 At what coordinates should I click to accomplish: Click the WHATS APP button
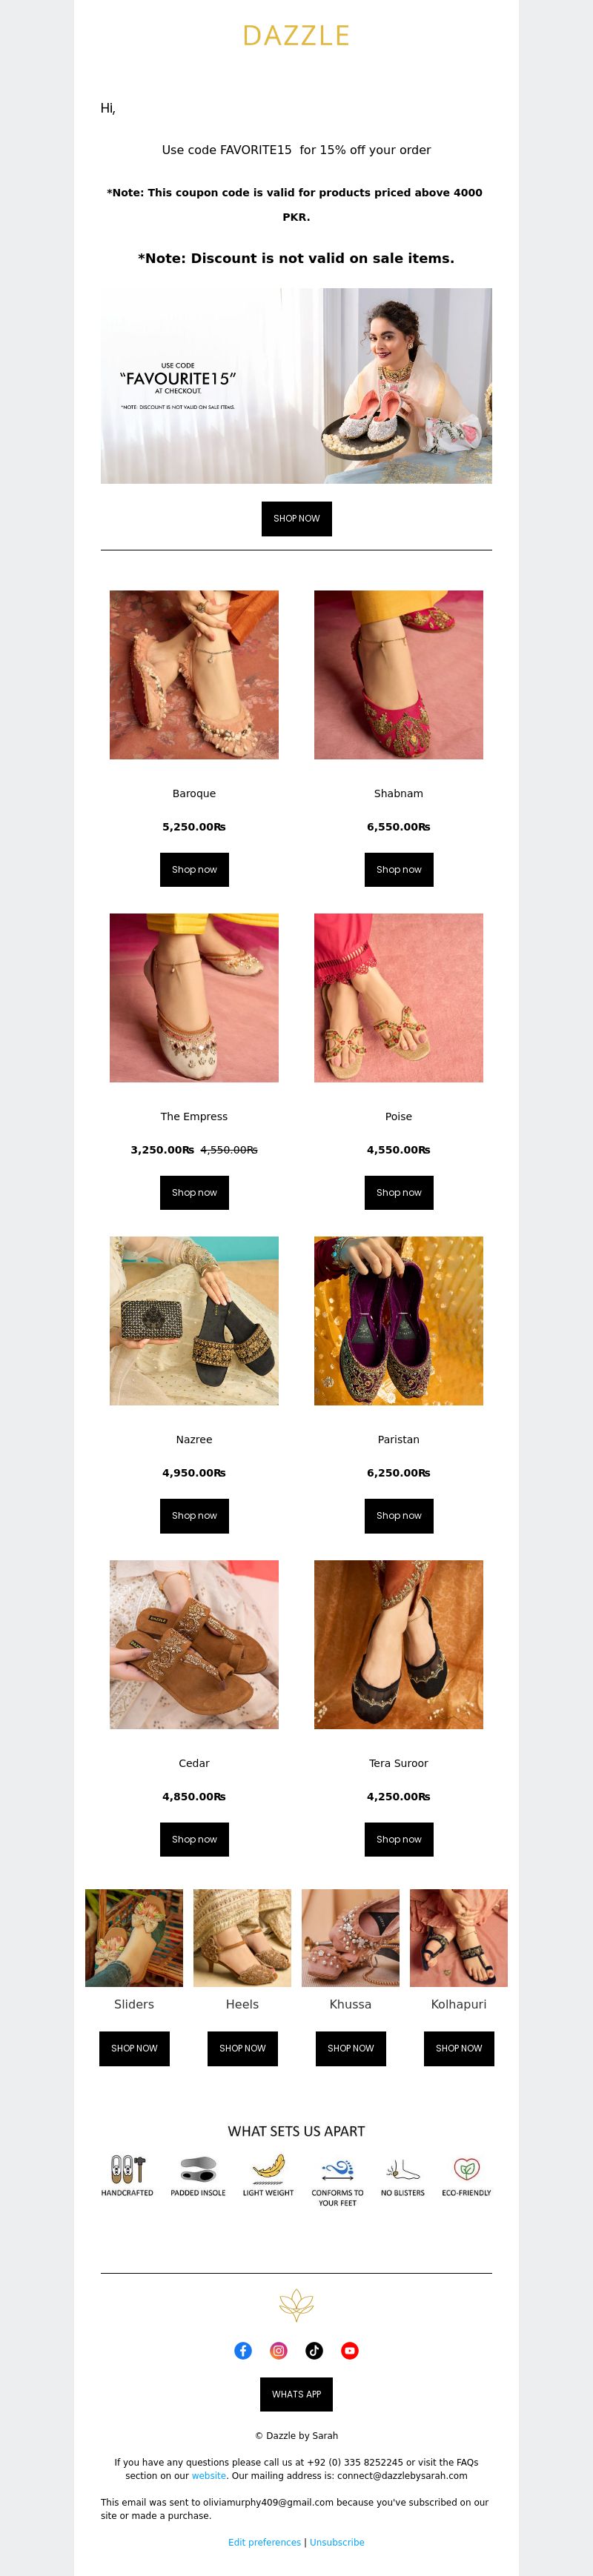pyautogui.click(x=297, y=2394)
